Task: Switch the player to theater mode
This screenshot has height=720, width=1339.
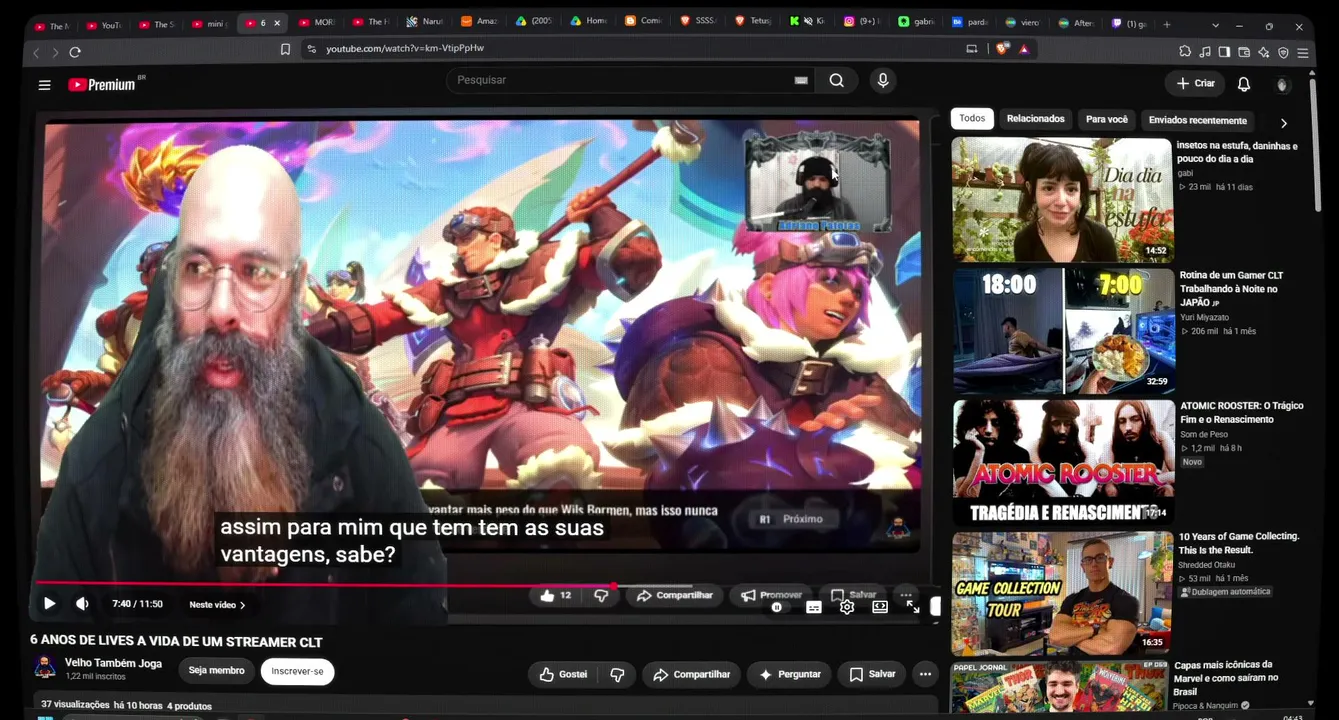Action: point(880,607)
